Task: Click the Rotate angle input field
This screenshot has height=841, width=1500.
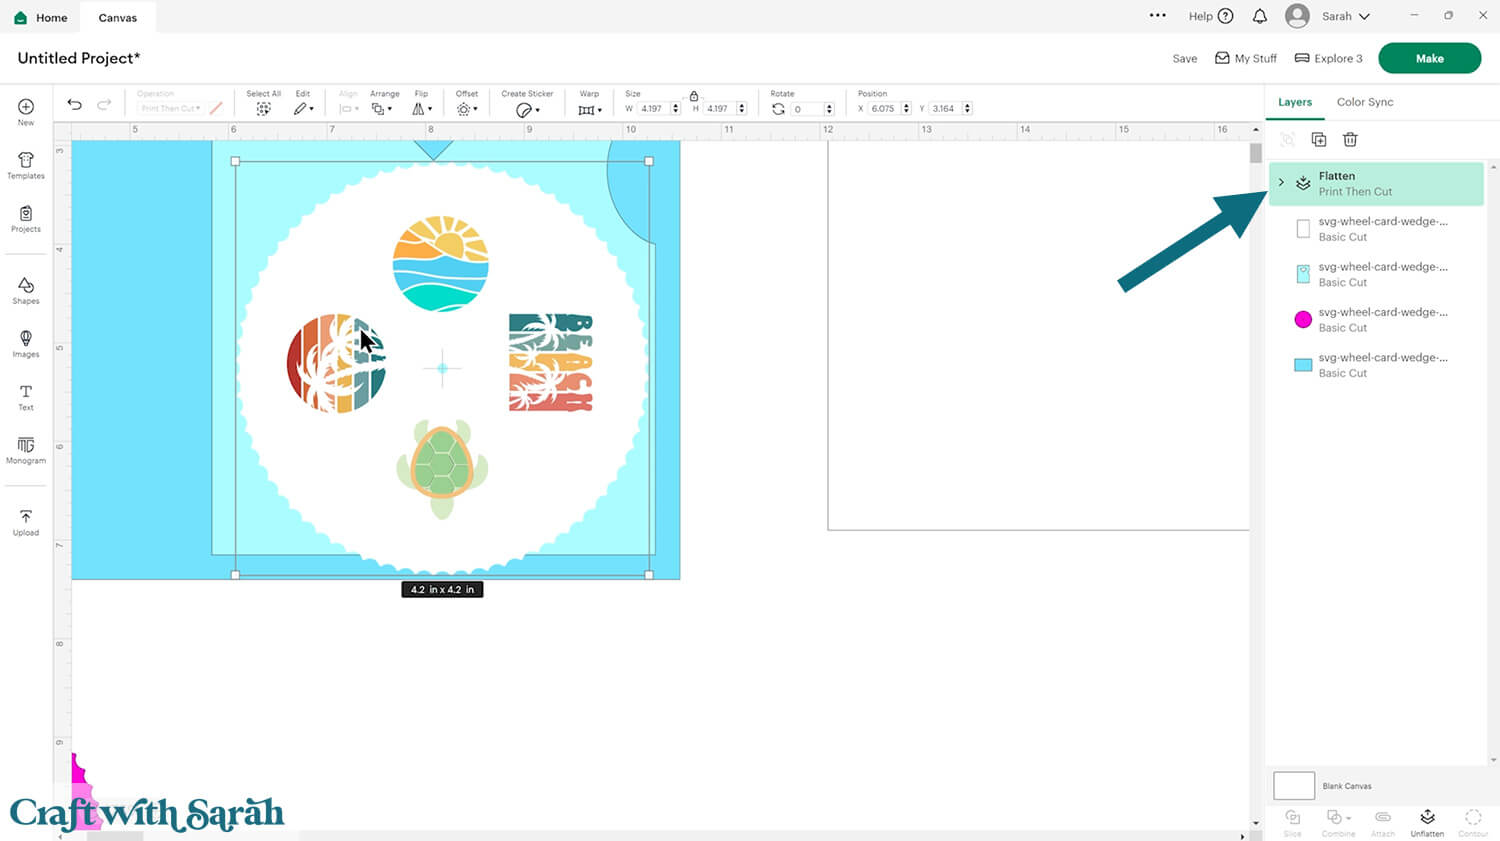Action: [806, 109]
